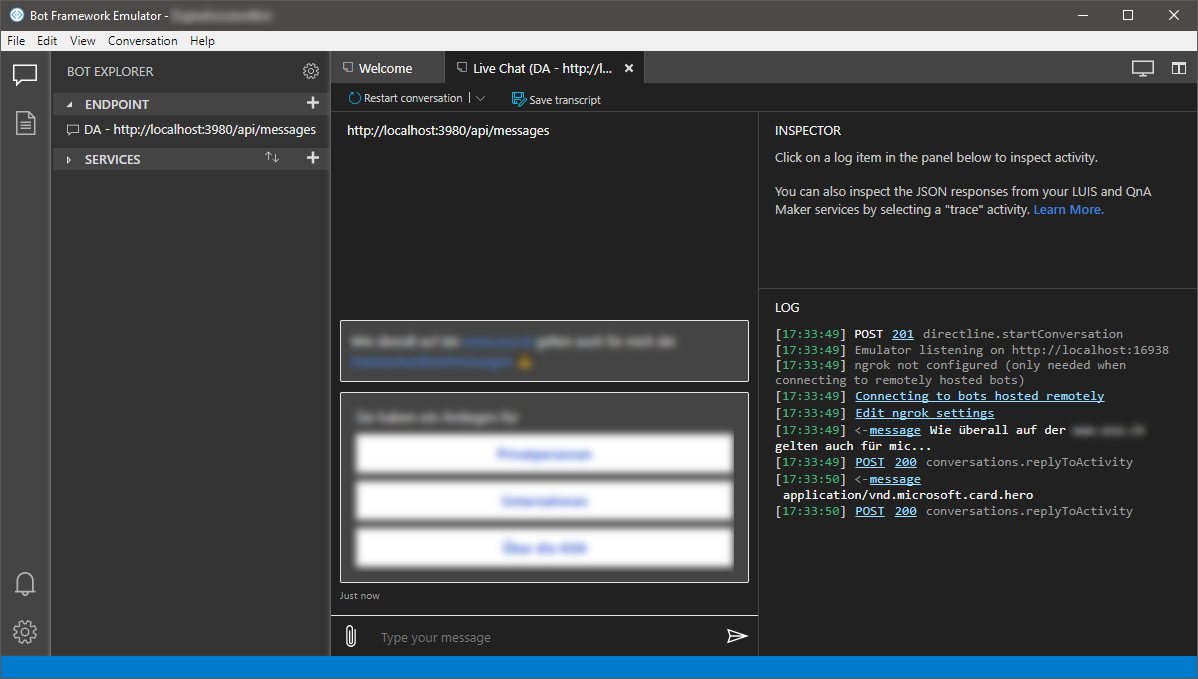Toggle presentation mode monitor icon

tap(1142, 69)
